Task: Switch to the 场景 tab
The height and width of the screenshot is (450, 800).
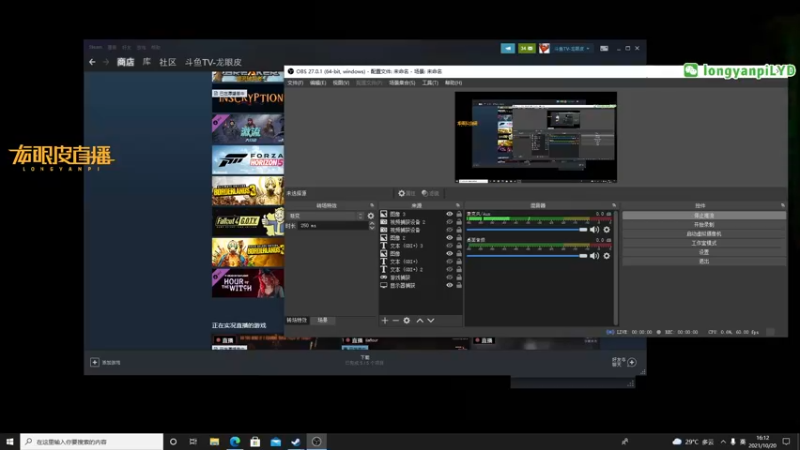Action: pyautogui.click(x=322, y=320)
